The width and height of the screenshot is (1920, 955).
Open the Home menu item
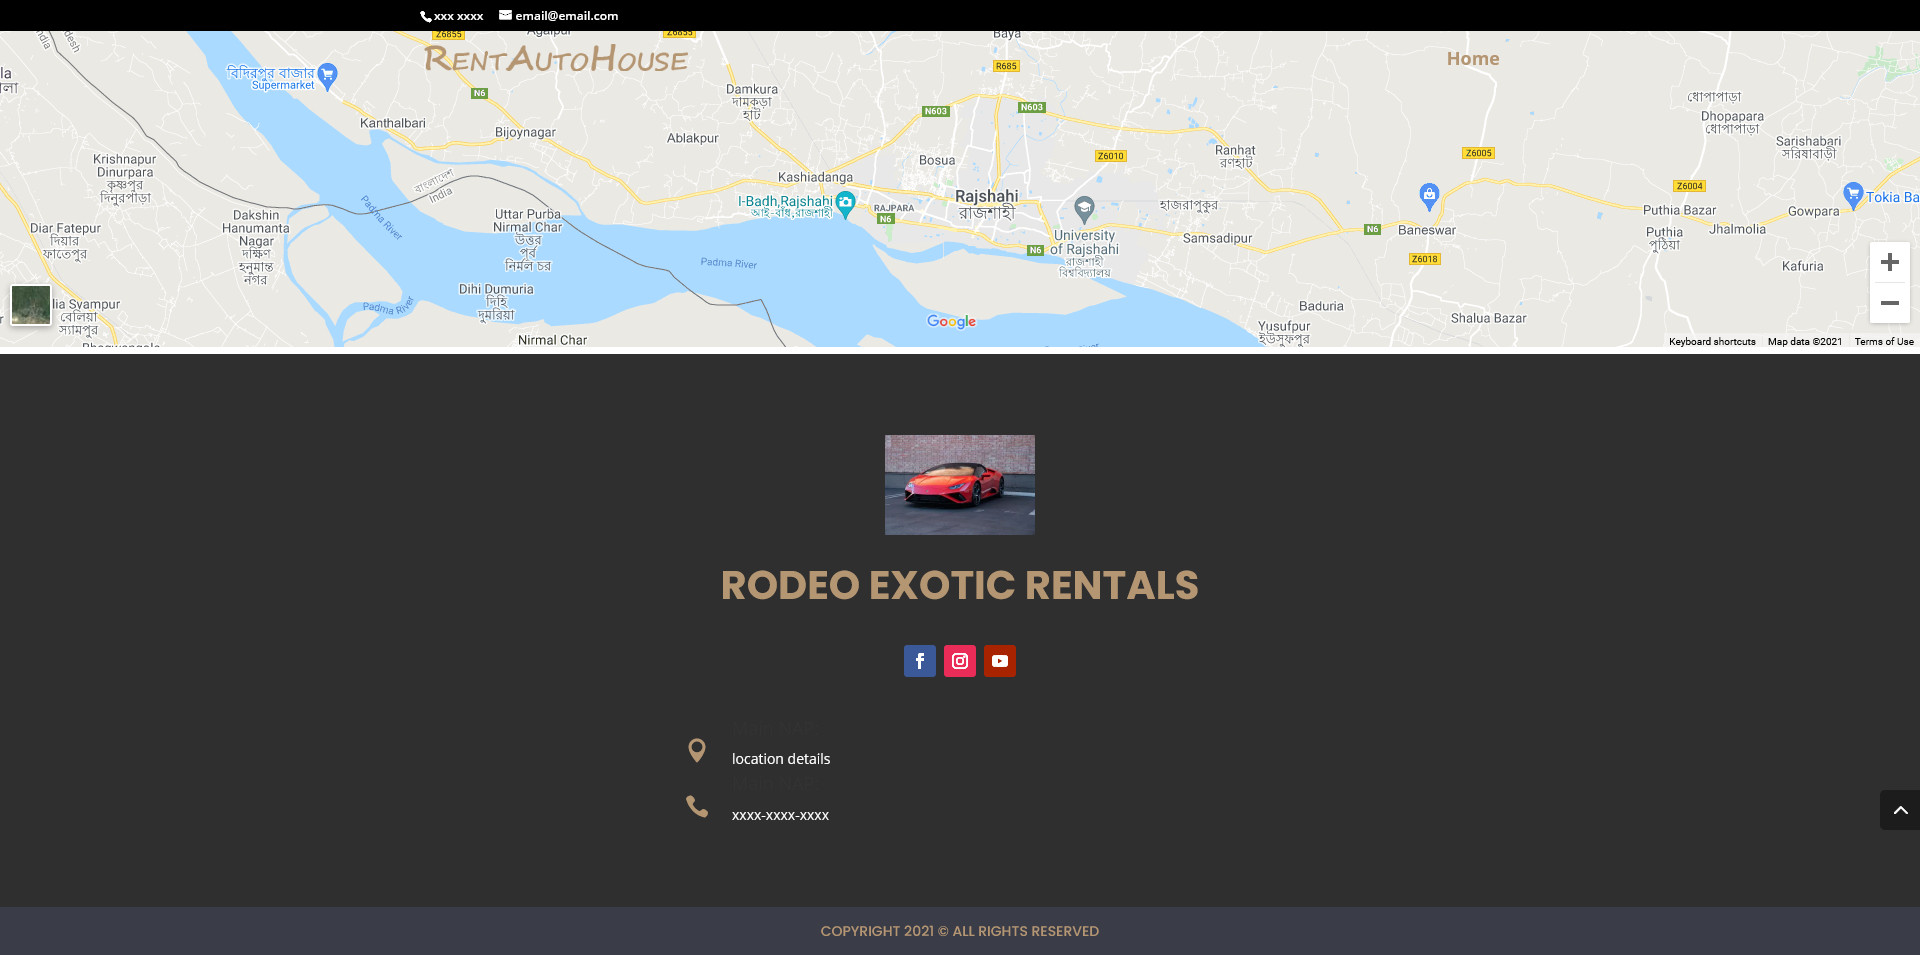click(x=1473, y=59)
